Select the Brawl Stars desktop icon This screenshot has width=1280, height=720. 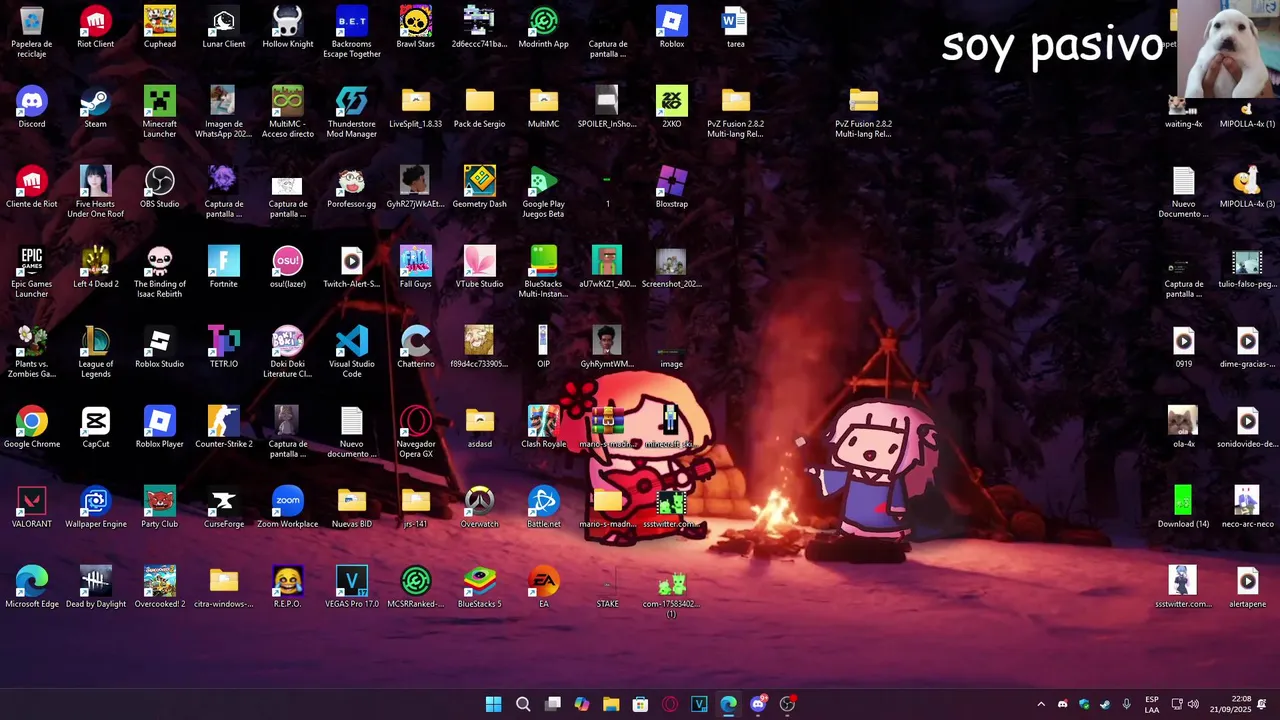tap(416, 27)
